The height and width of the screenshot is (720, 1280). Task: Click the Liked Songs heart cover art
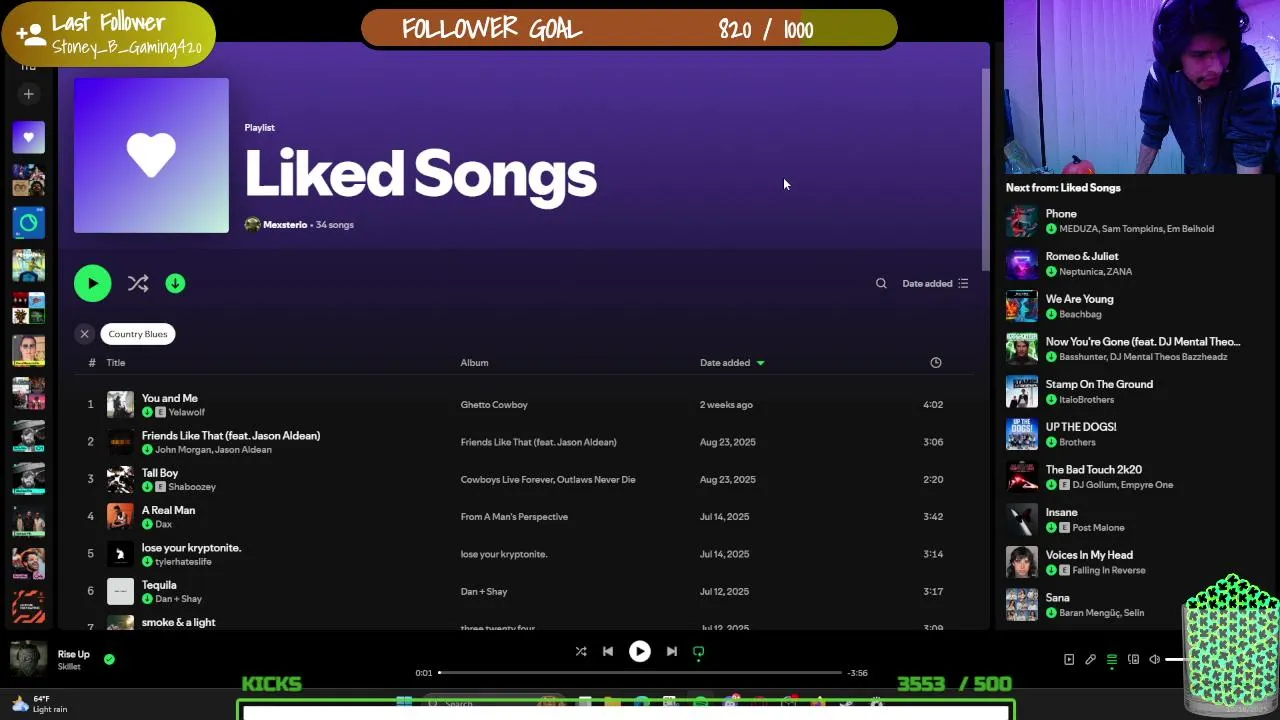pyautogui.click(x=151, y=156)
